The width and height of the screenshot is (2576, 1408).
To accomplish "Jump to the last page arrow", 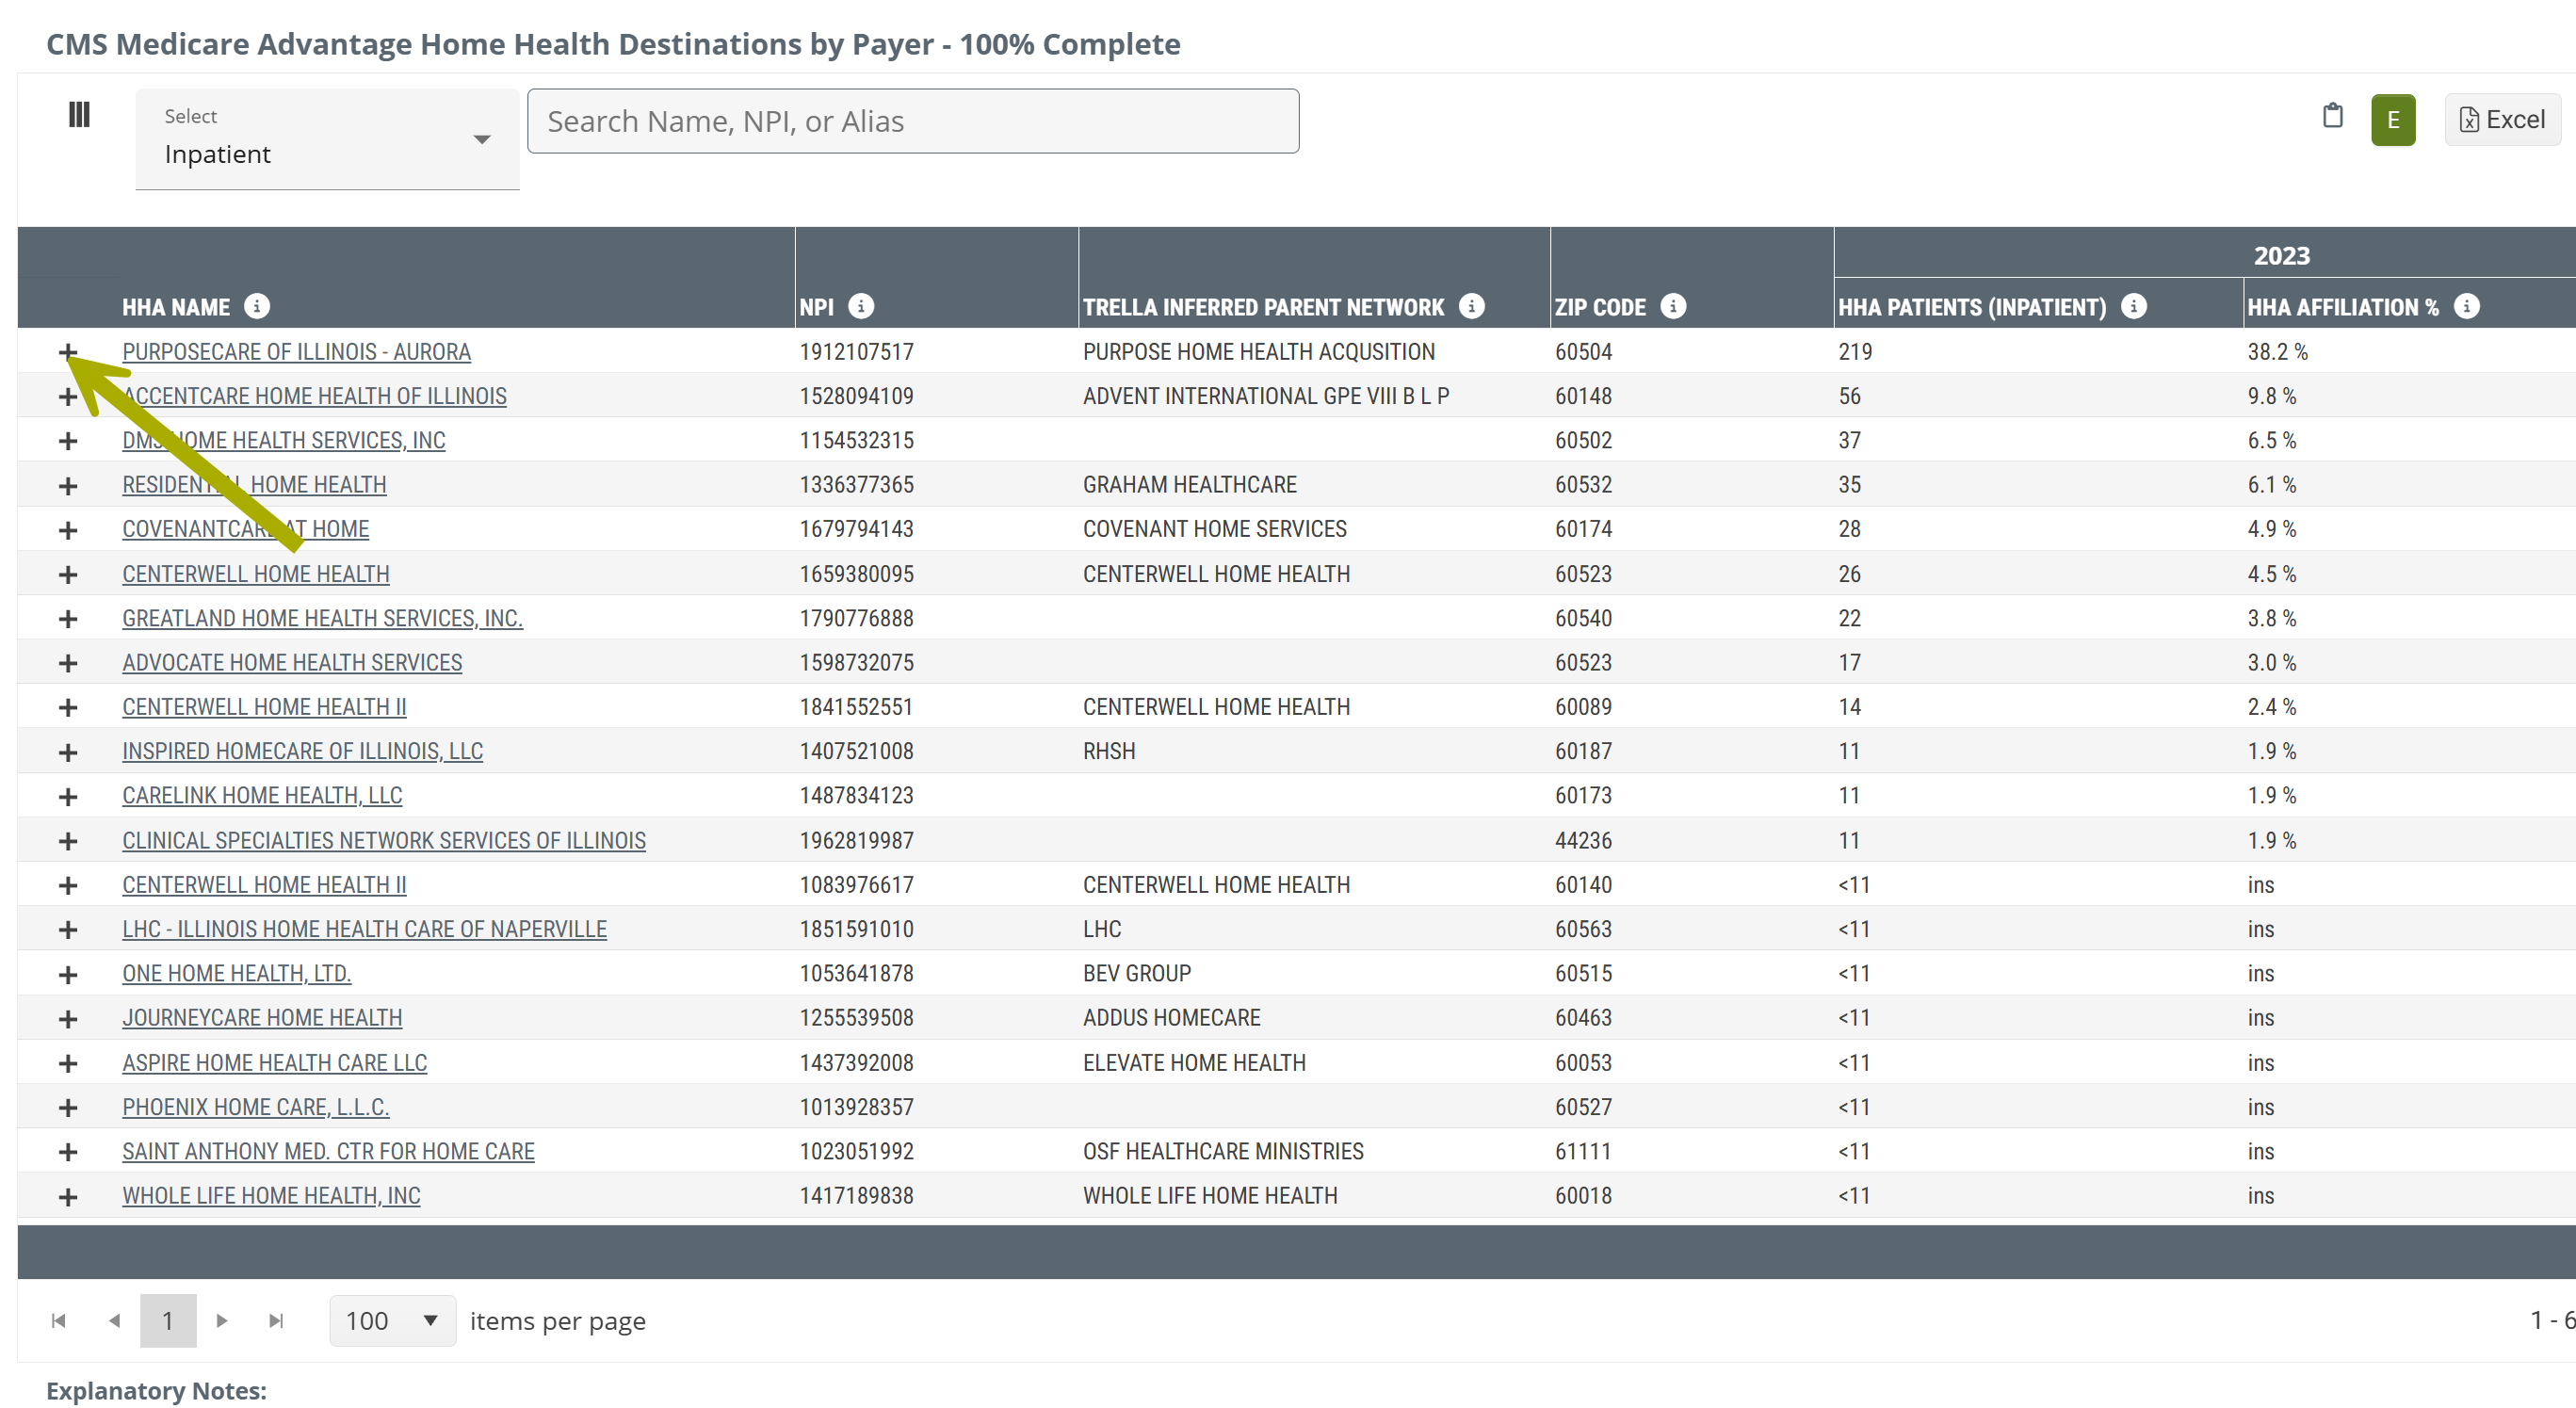I will [x=277, y=1320].
